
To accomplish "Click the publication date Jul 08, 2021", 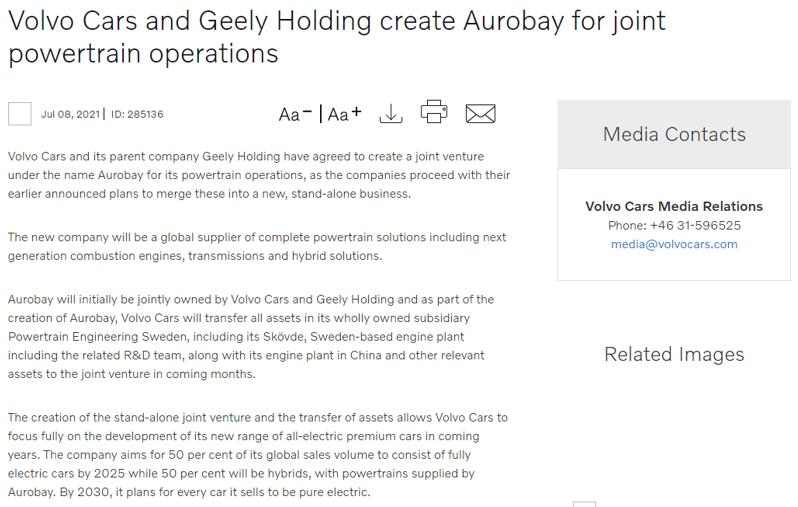I will 70,114.
